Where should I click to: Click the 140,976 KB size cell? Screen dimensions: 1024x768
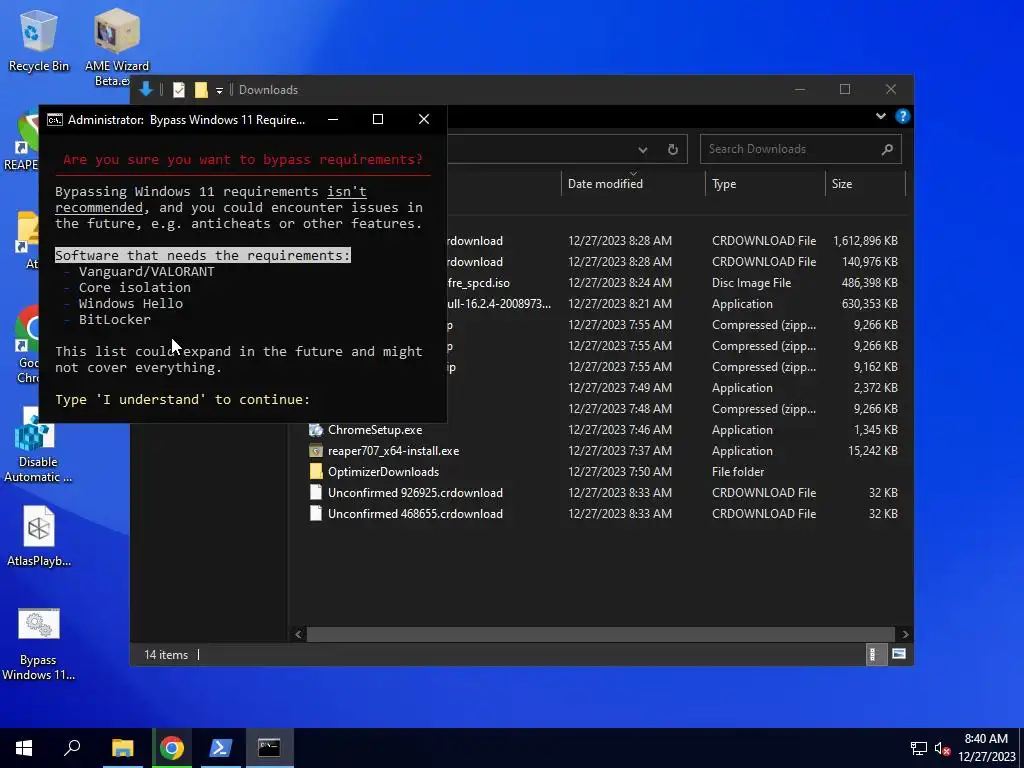[870, 262]
